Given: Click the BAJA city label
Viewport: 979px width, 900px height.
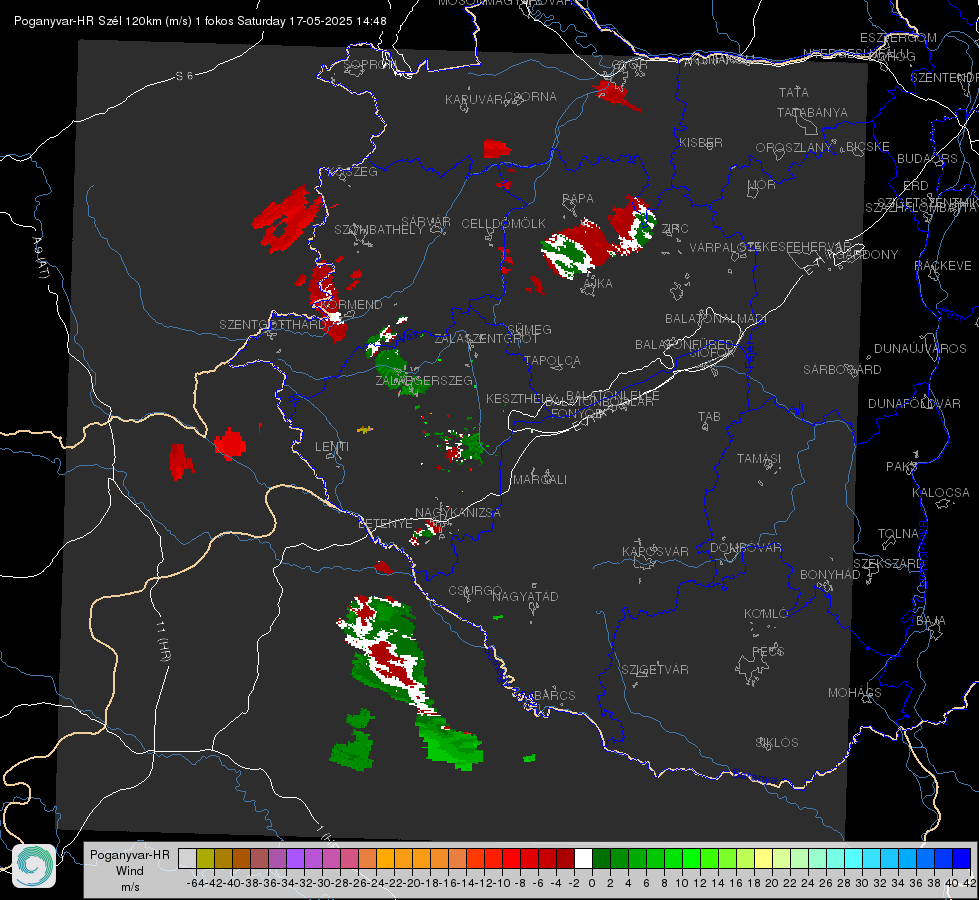Looking at the screenshot, I should click(931, 621).
